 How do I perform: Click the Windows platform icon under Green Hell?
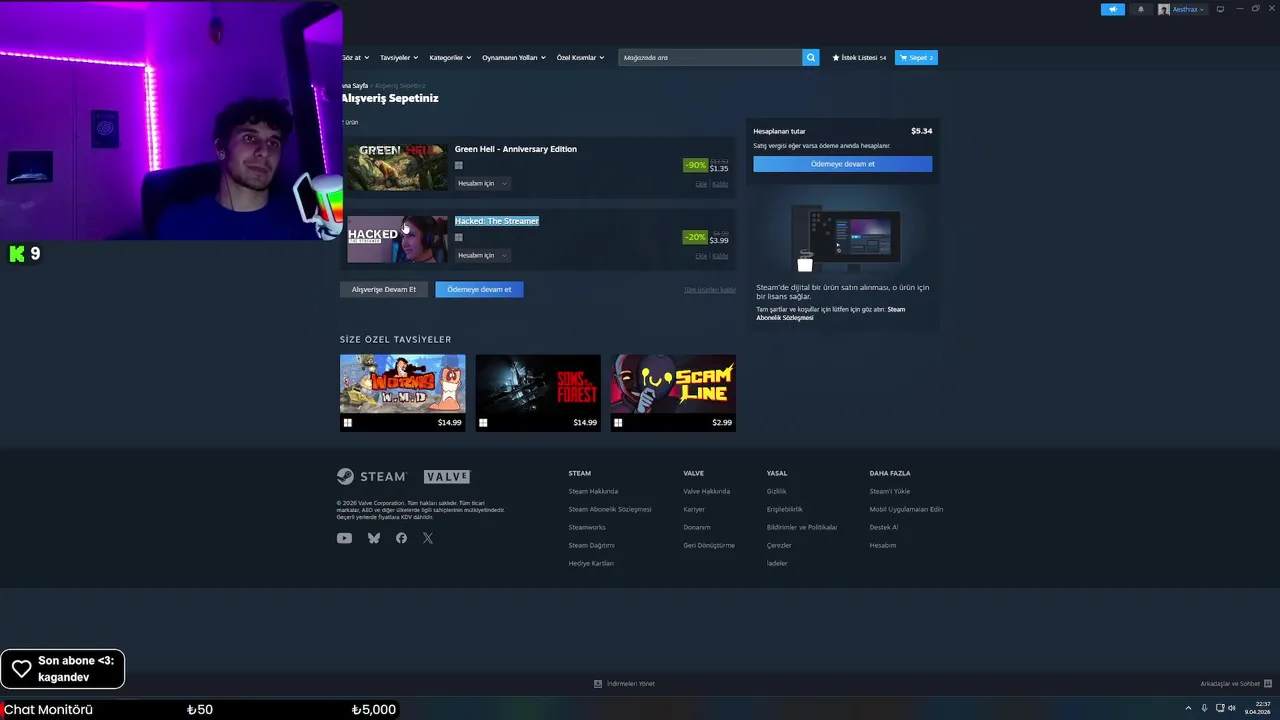[459, 166]
